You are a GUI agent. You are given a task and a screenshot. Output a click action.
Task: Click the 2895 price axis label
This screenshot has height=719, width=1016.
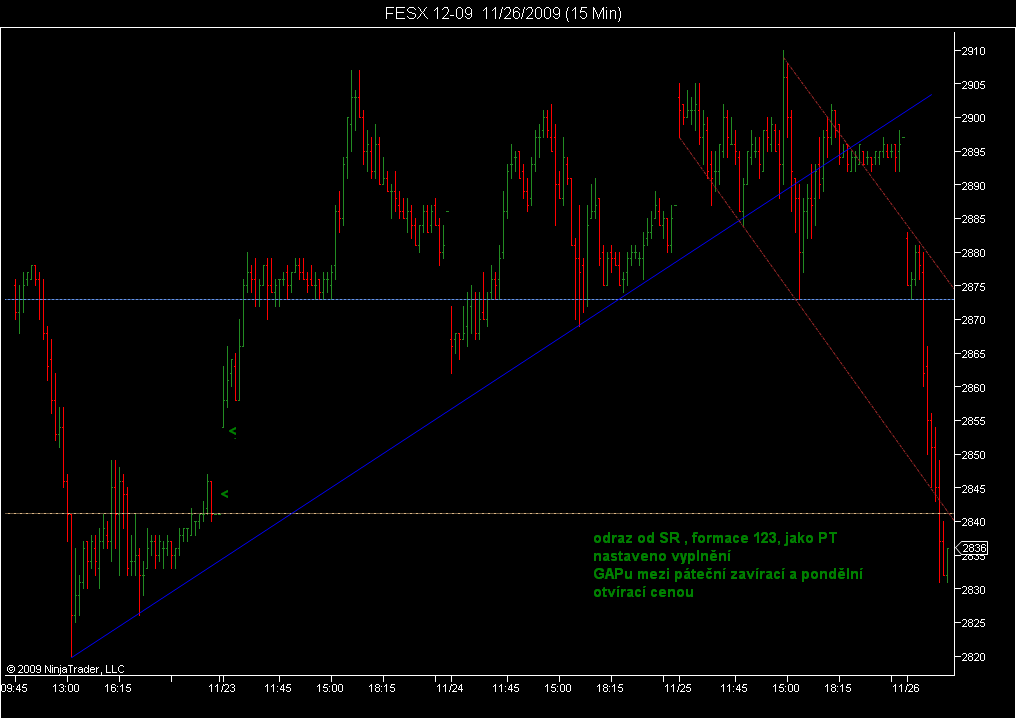(x=974, y=152)
